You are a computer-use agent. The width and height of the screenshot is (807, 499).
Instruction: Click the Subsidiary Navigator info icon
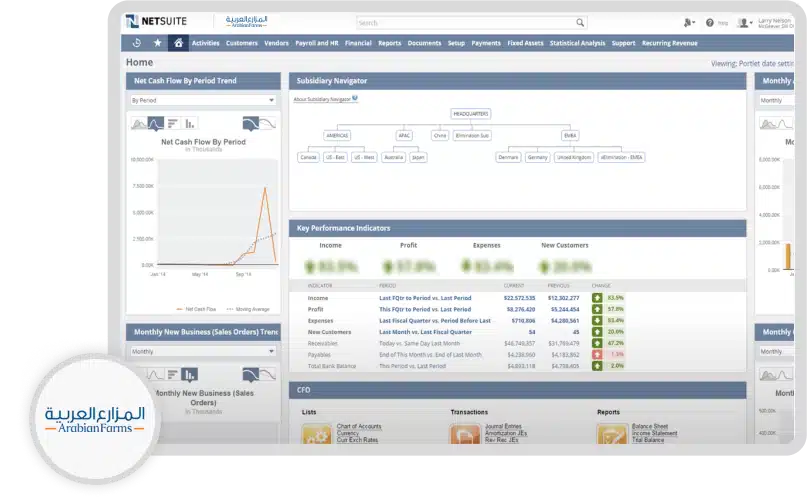coord(355,98)
